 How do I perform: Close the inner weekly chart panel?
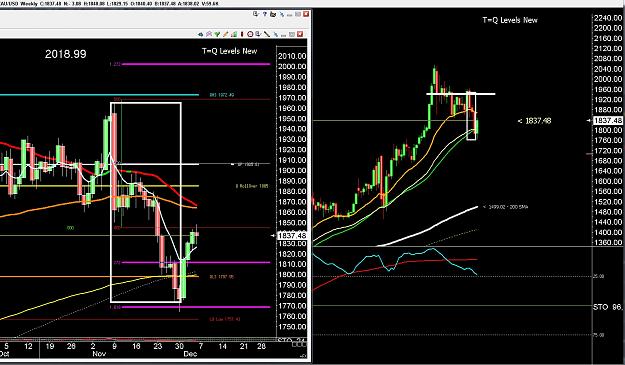point(300,34)
